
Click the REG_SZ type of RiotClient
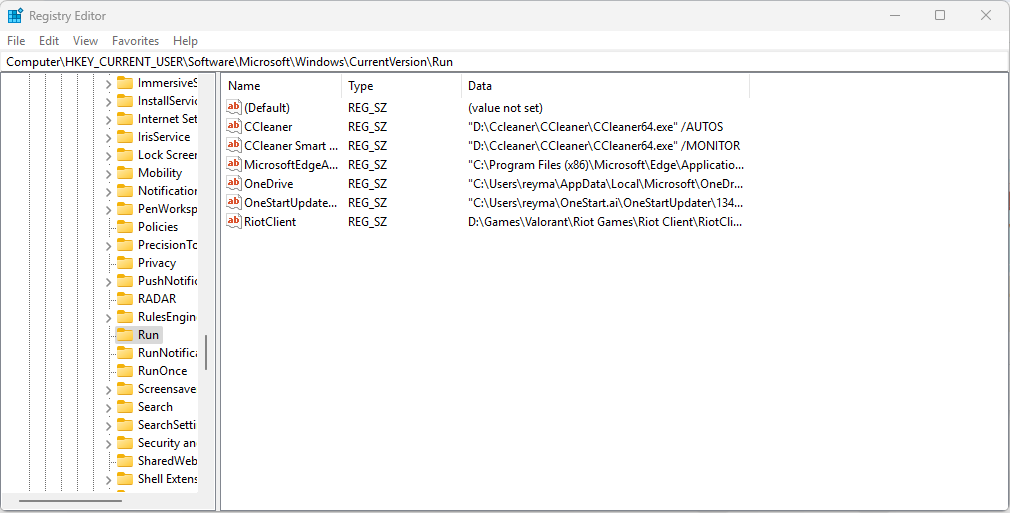pos(368,222)
